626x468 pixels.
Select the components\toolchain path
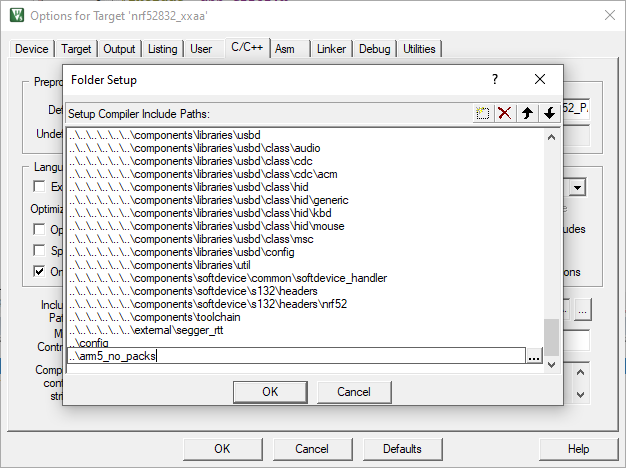pyautogui.click(x=155, y=317)
